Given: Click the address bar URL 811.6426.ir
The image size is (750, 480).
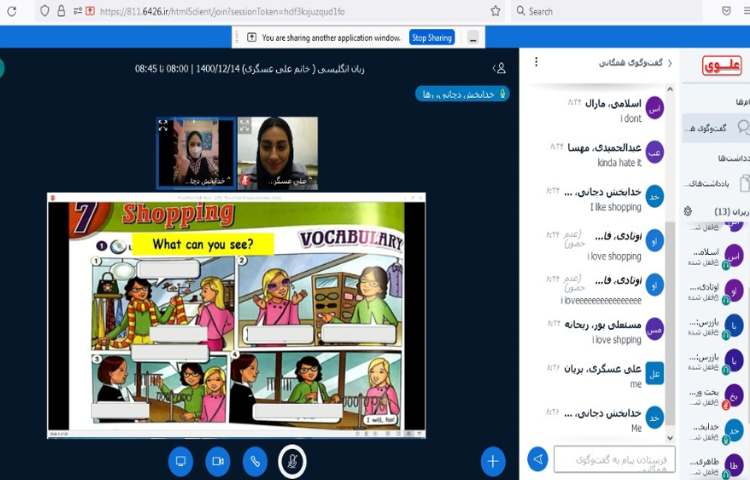Looking at the screenshot, I should click(x=222, y=11).
